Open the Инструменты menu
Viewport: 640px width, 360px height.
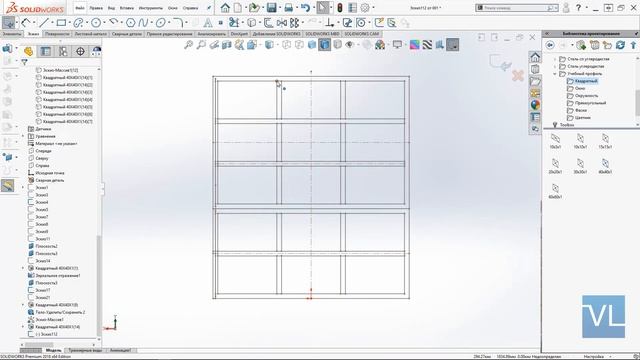(151, 8)
